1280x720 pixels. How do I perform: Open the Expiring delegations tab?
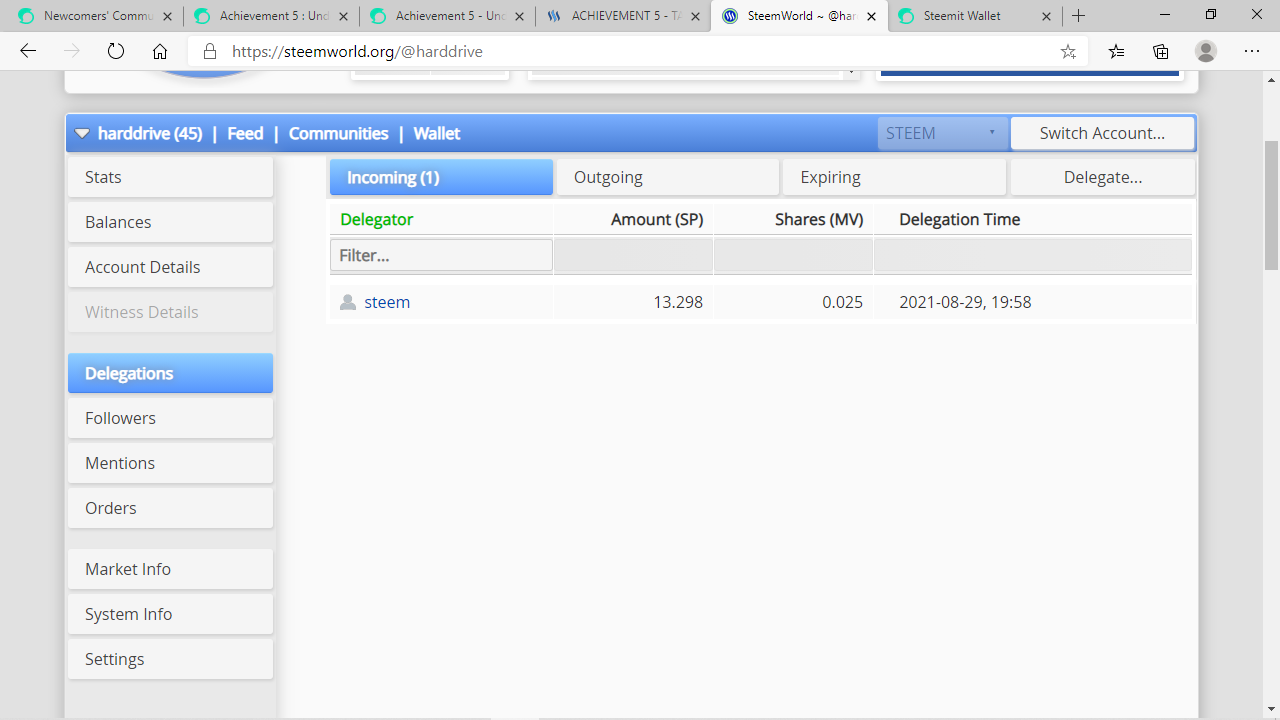click(x=893, y=177)
